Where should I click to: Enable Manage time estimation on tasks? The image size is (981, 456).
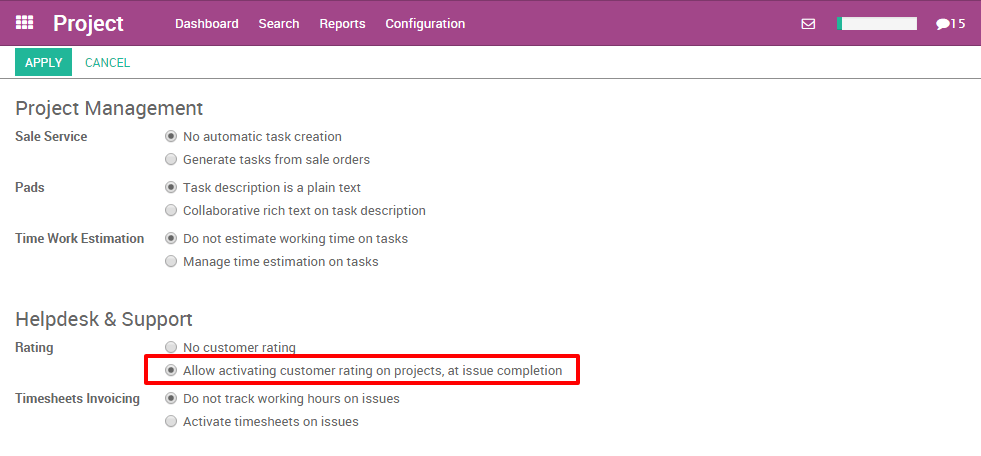(x=171, y=262)
